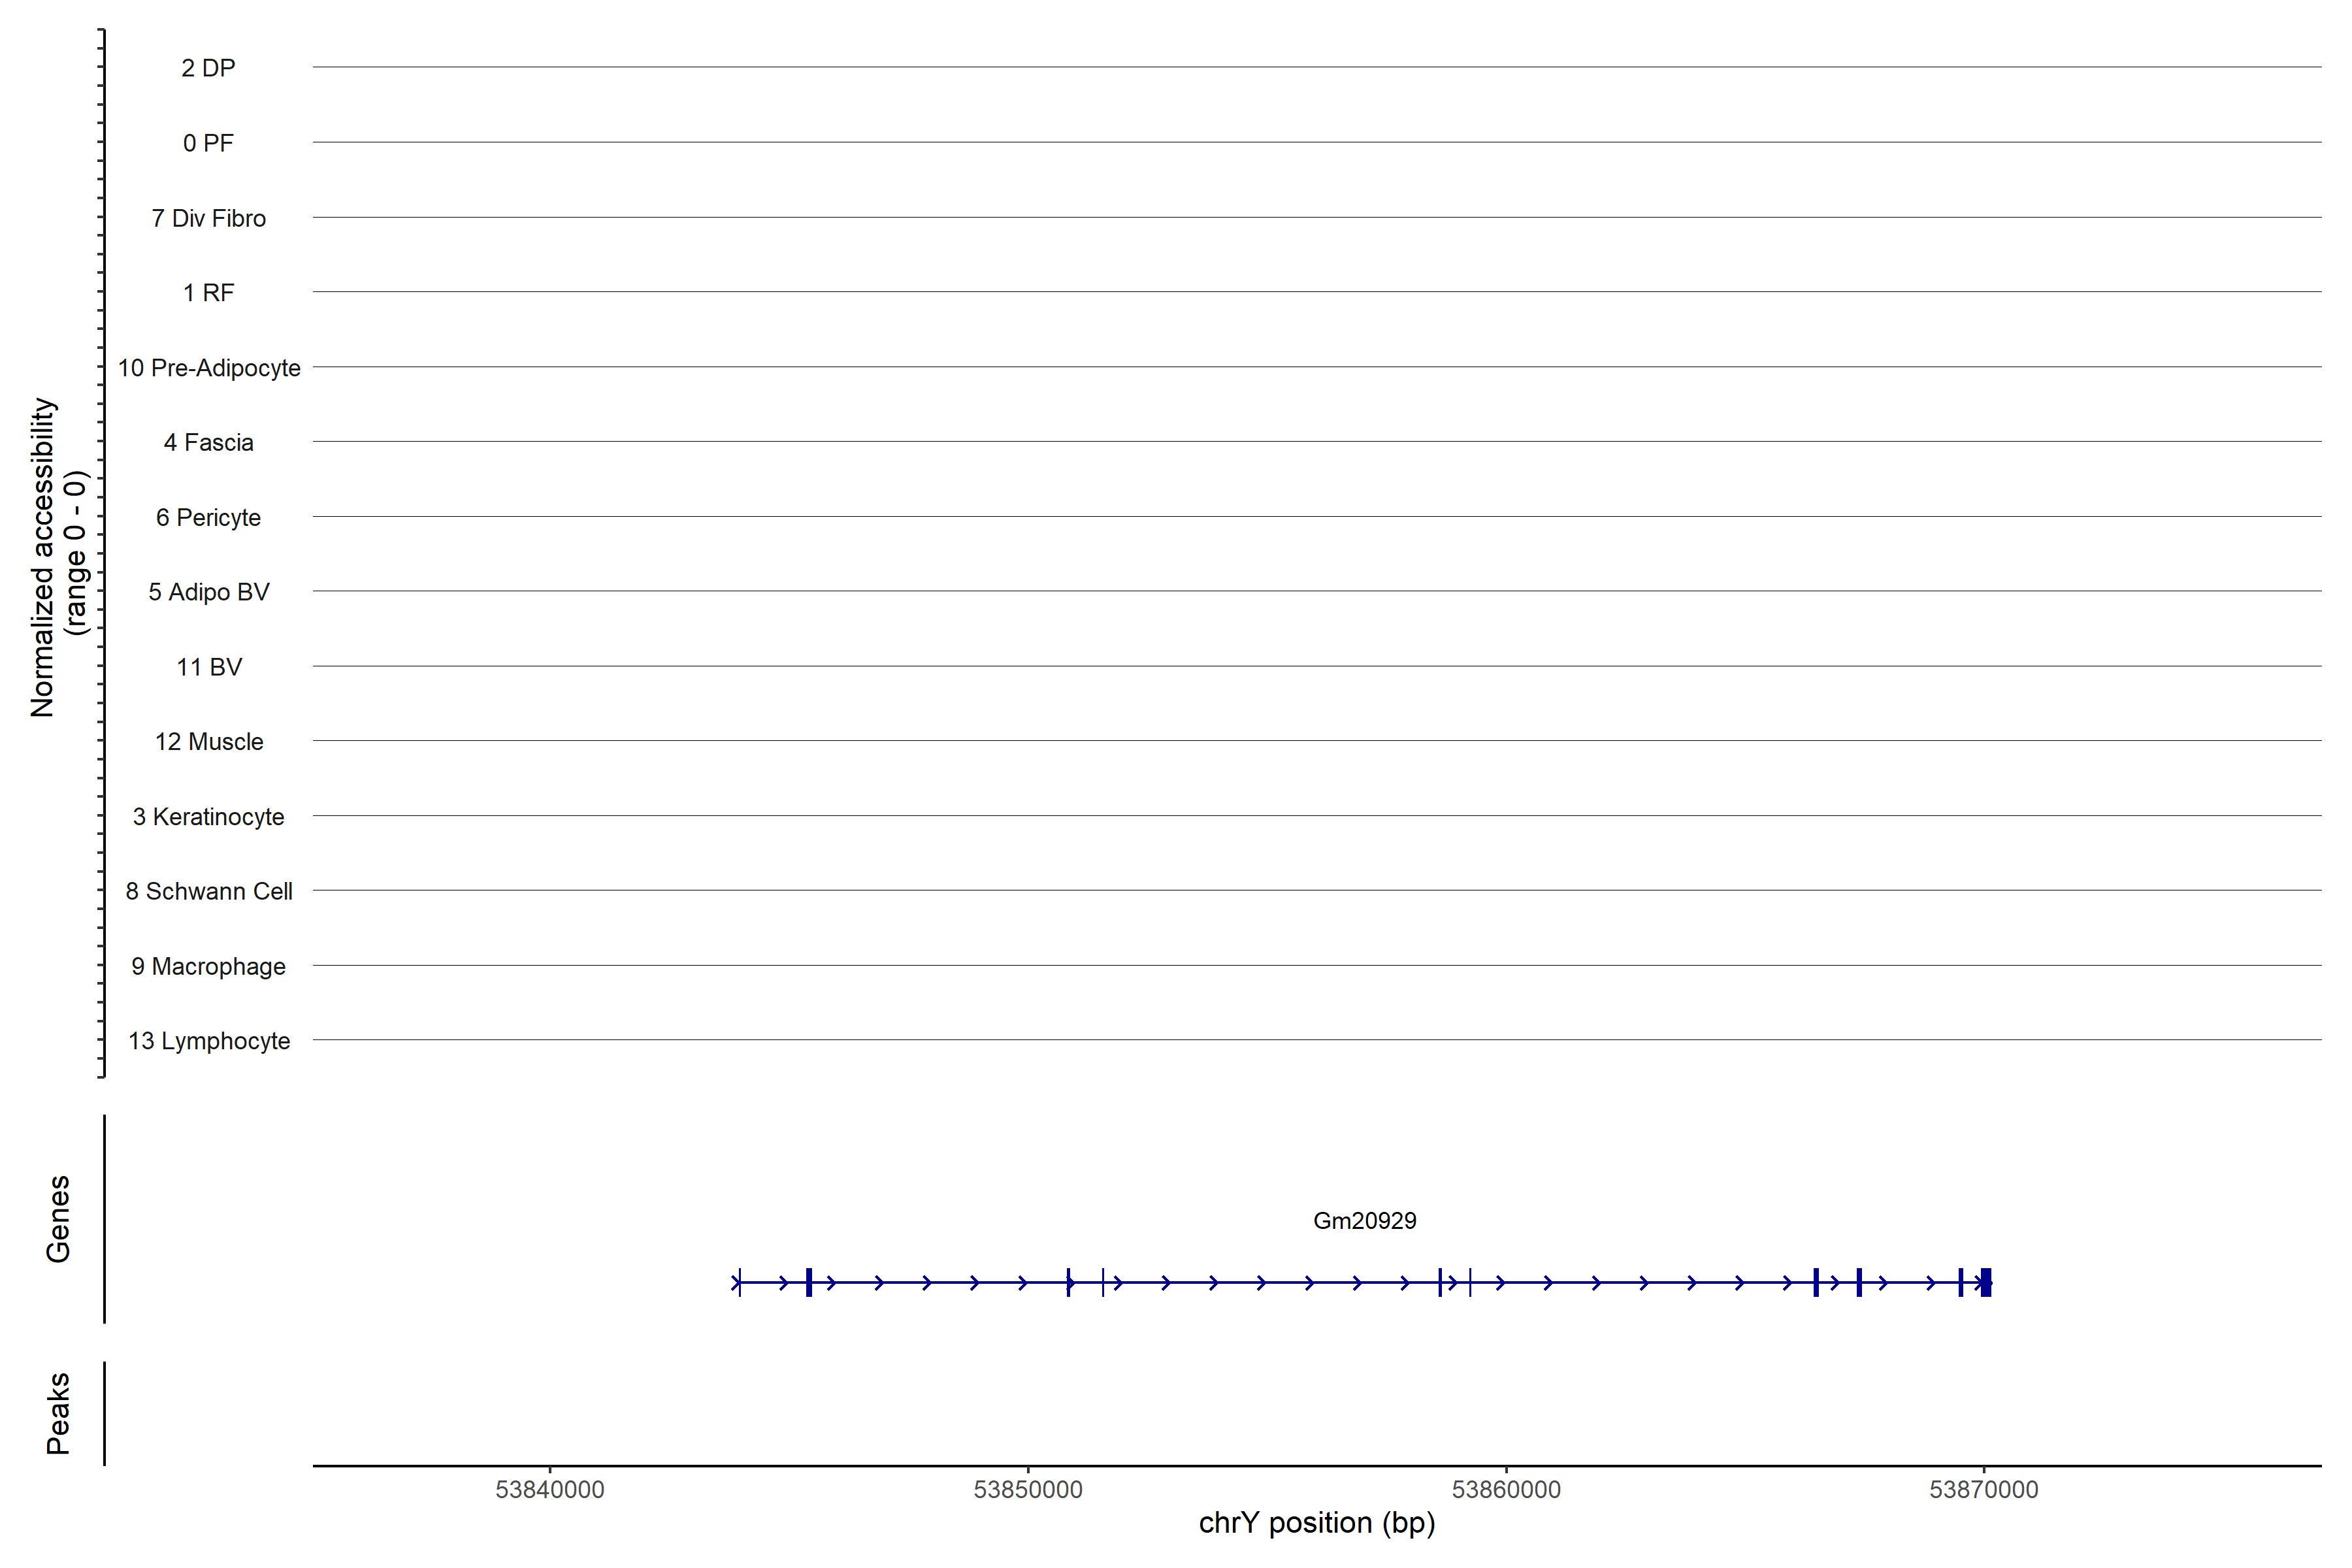Select the 0 PF track label

pos(208,143)
